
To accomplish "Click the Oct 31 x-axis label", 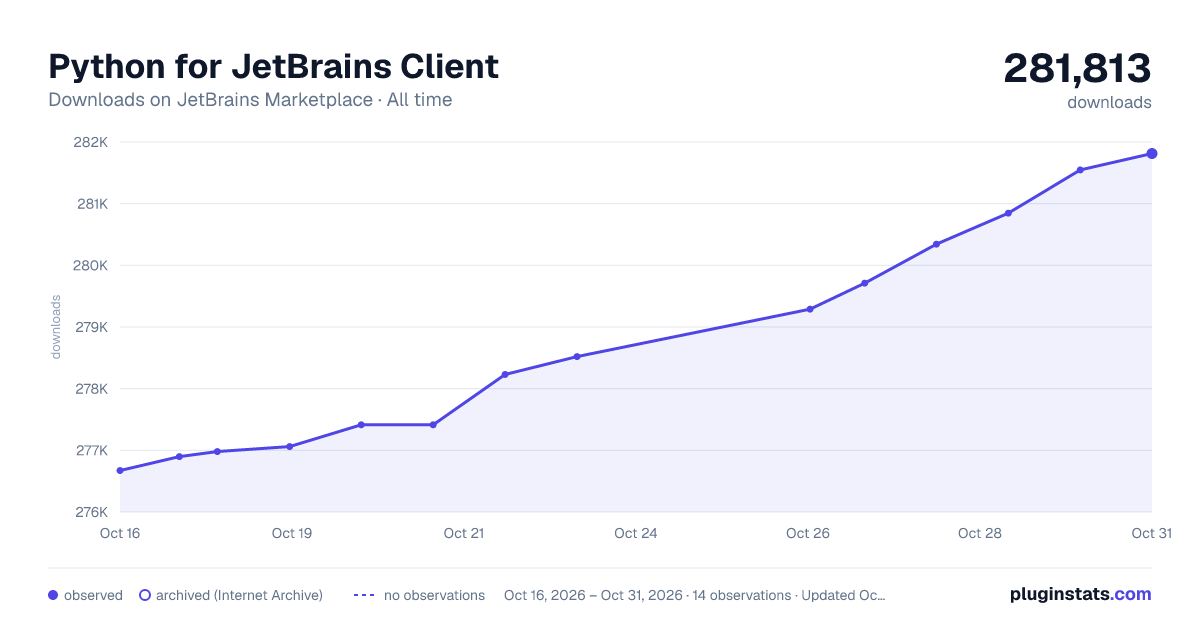I will coord(1151,533).
